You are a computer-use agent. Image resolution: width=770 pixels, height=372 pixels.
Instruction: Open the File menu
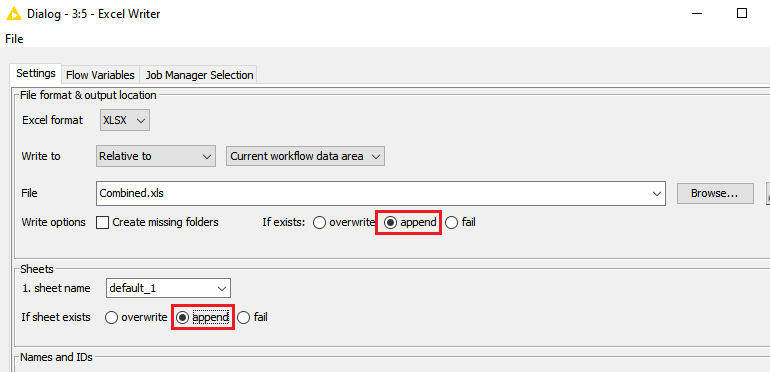pyautogui.click(x=14, y=39)
